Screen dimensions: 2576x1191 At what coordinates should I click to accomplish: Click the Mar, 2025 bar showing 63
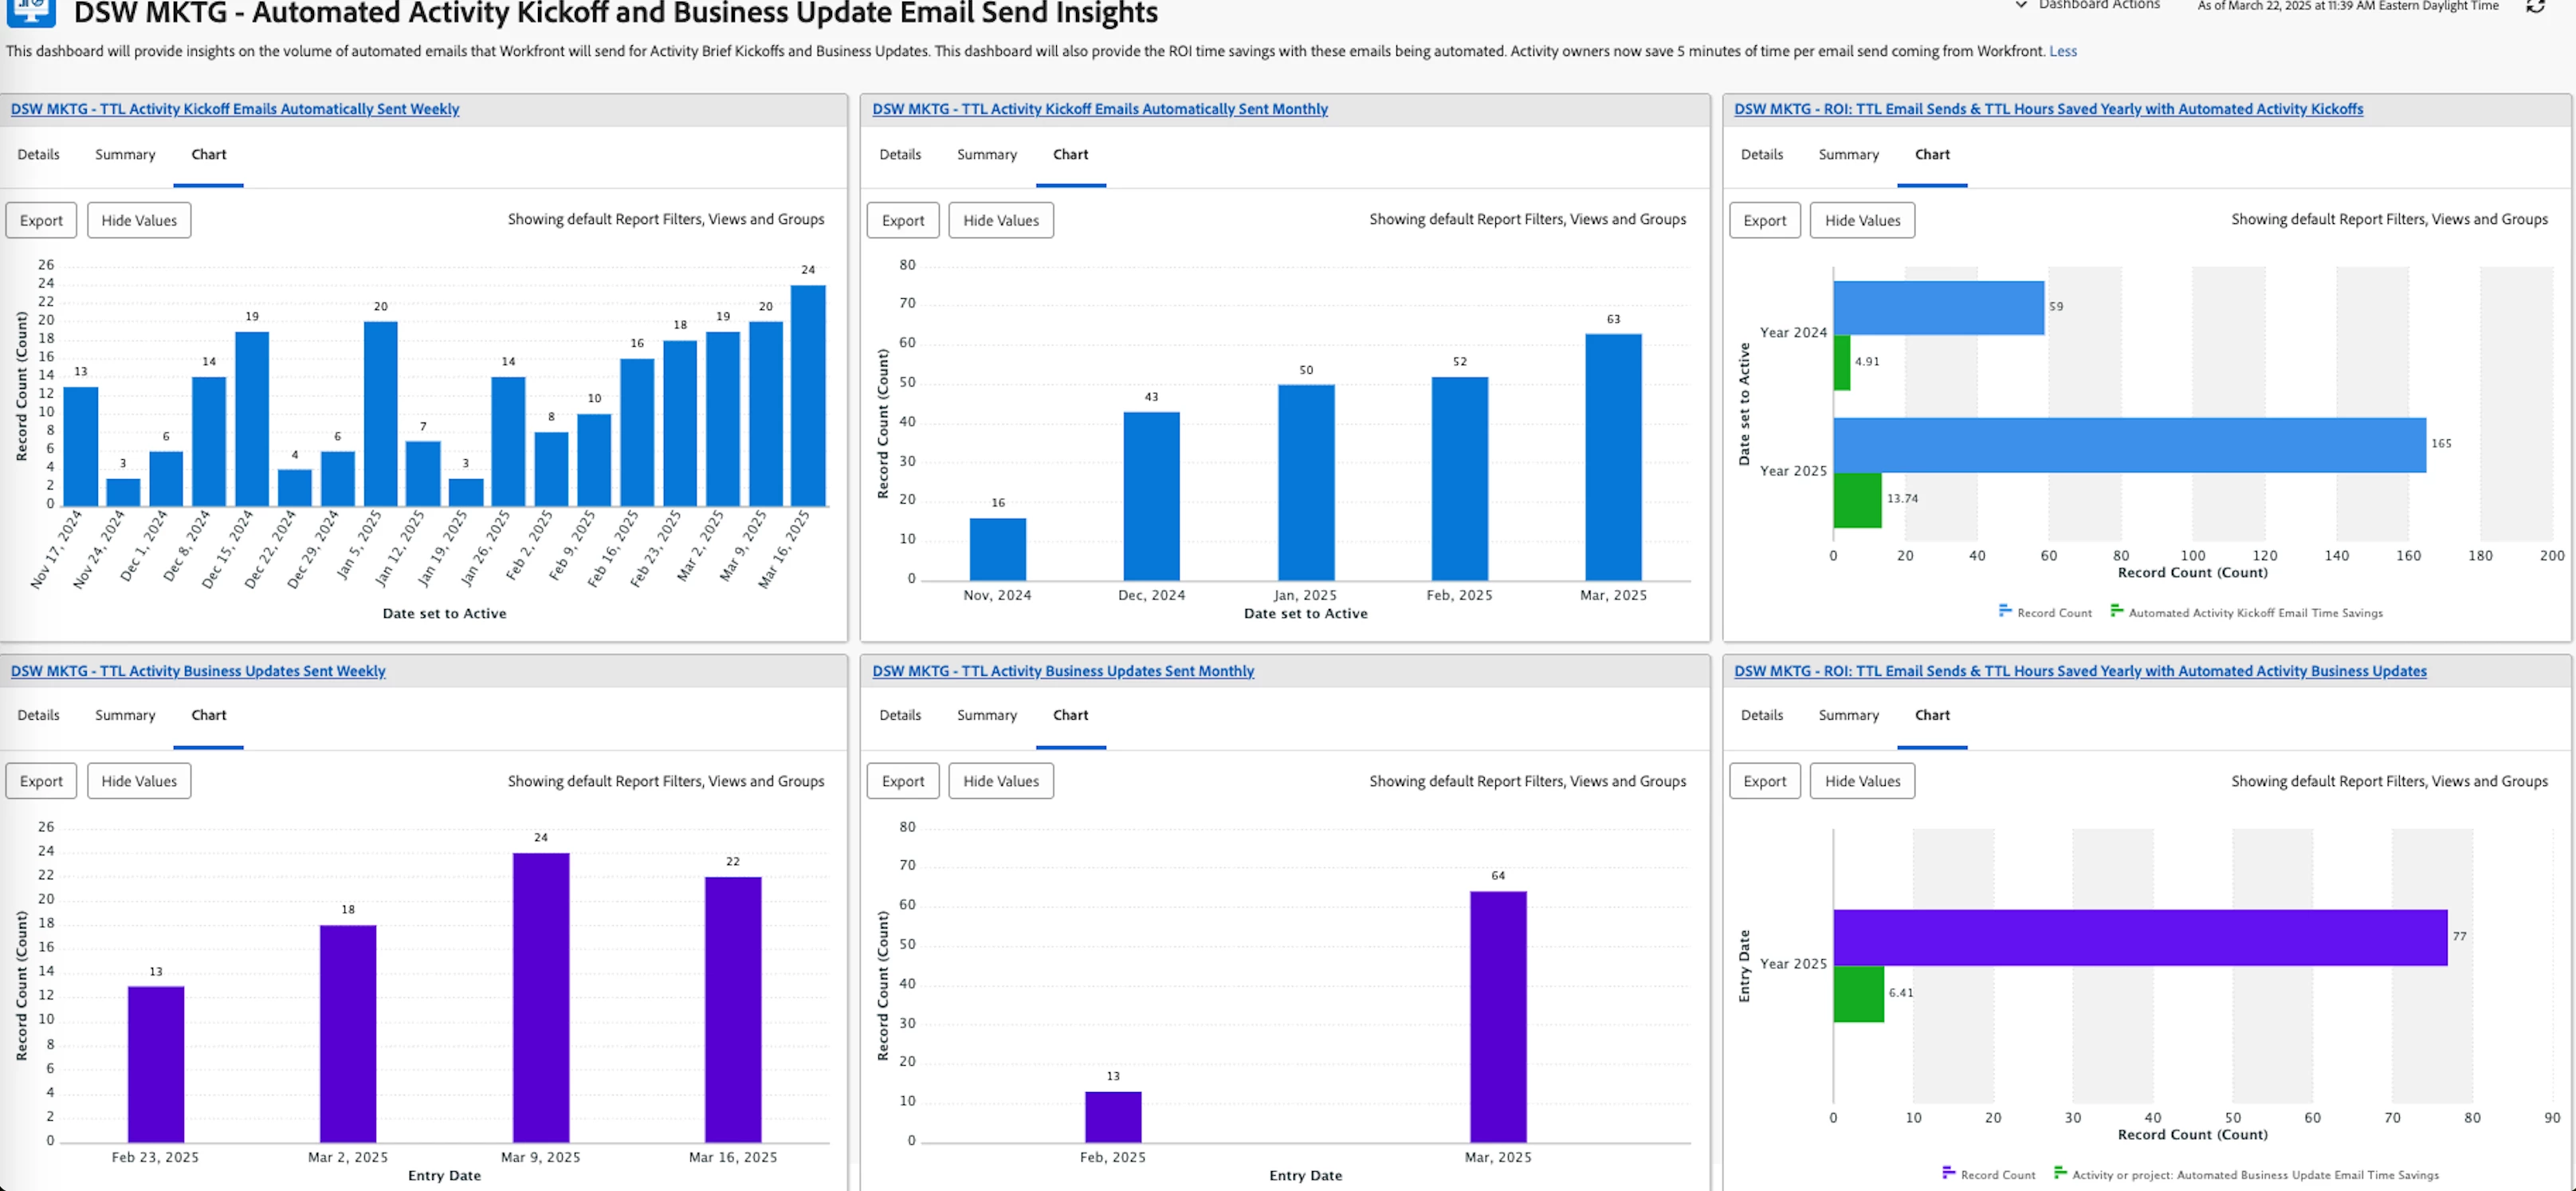[1612, 457]
